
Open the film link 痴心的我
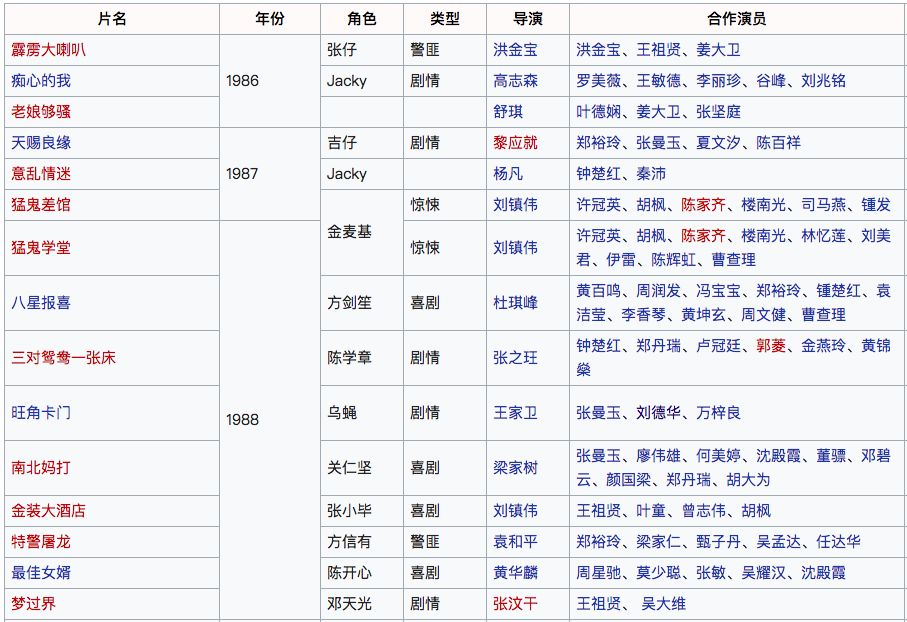coord(40,81)
